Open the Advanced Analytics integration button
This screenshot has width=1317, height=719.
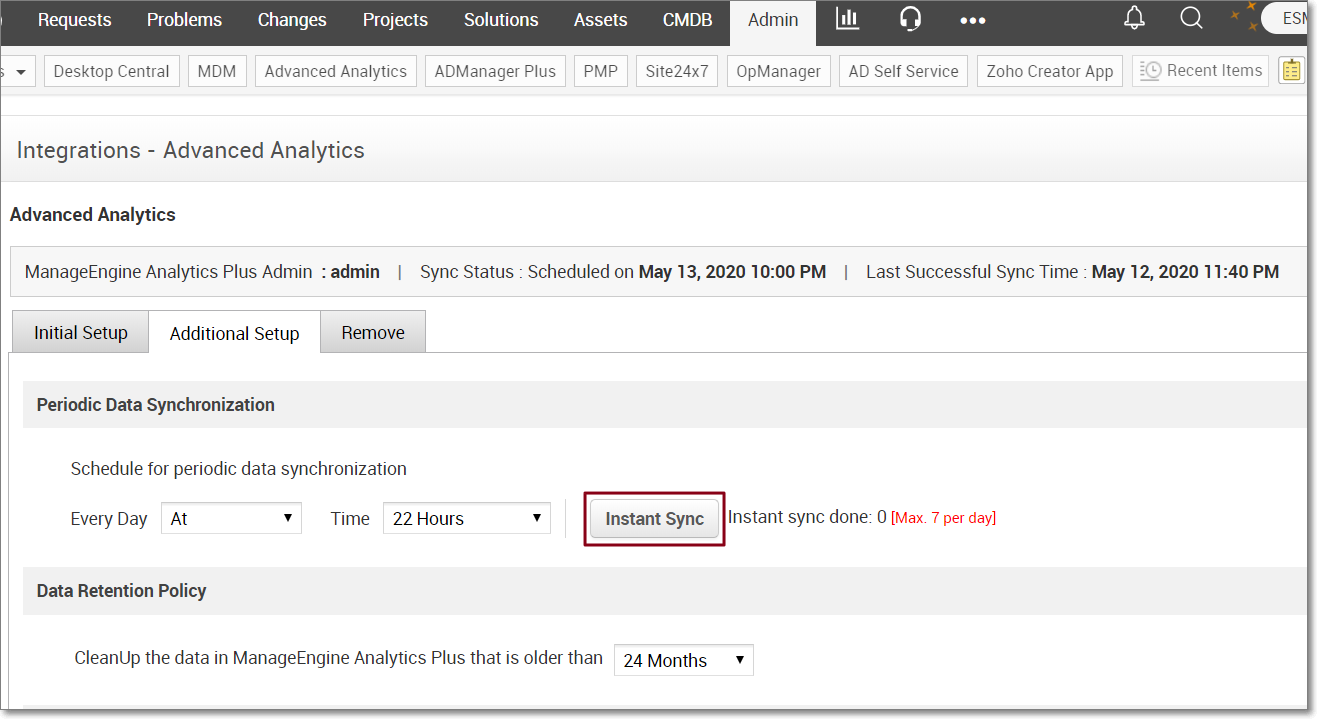[x=336, y=71]
